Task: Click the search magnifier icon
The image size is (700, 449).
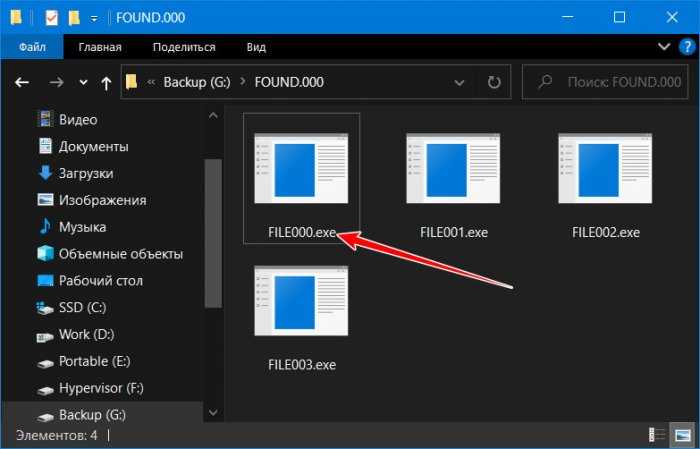Action: (545, 82)
